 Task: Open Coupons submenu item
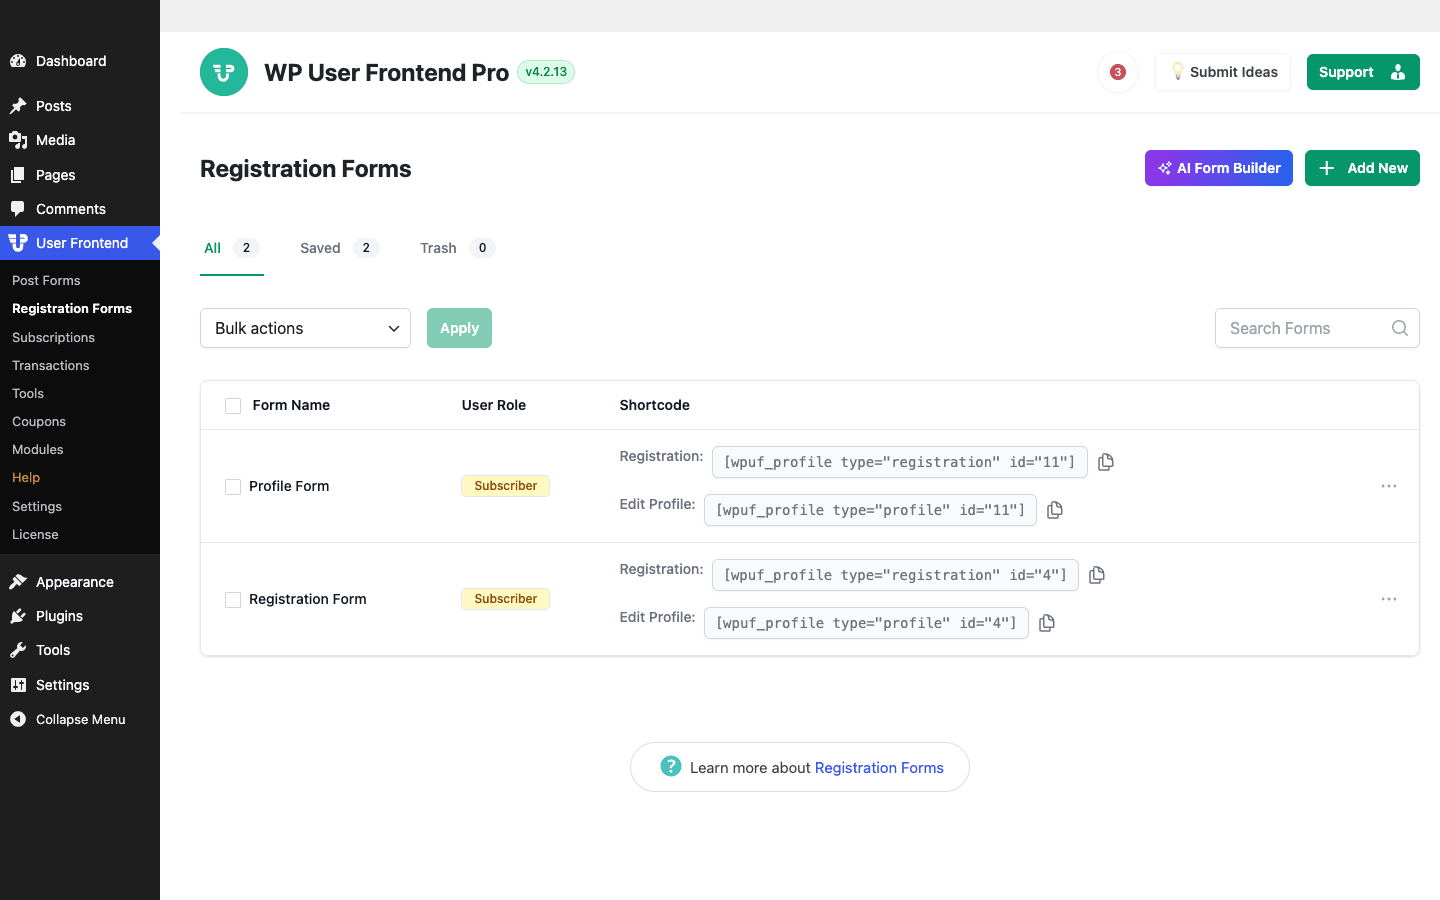[x=39, y=421]
